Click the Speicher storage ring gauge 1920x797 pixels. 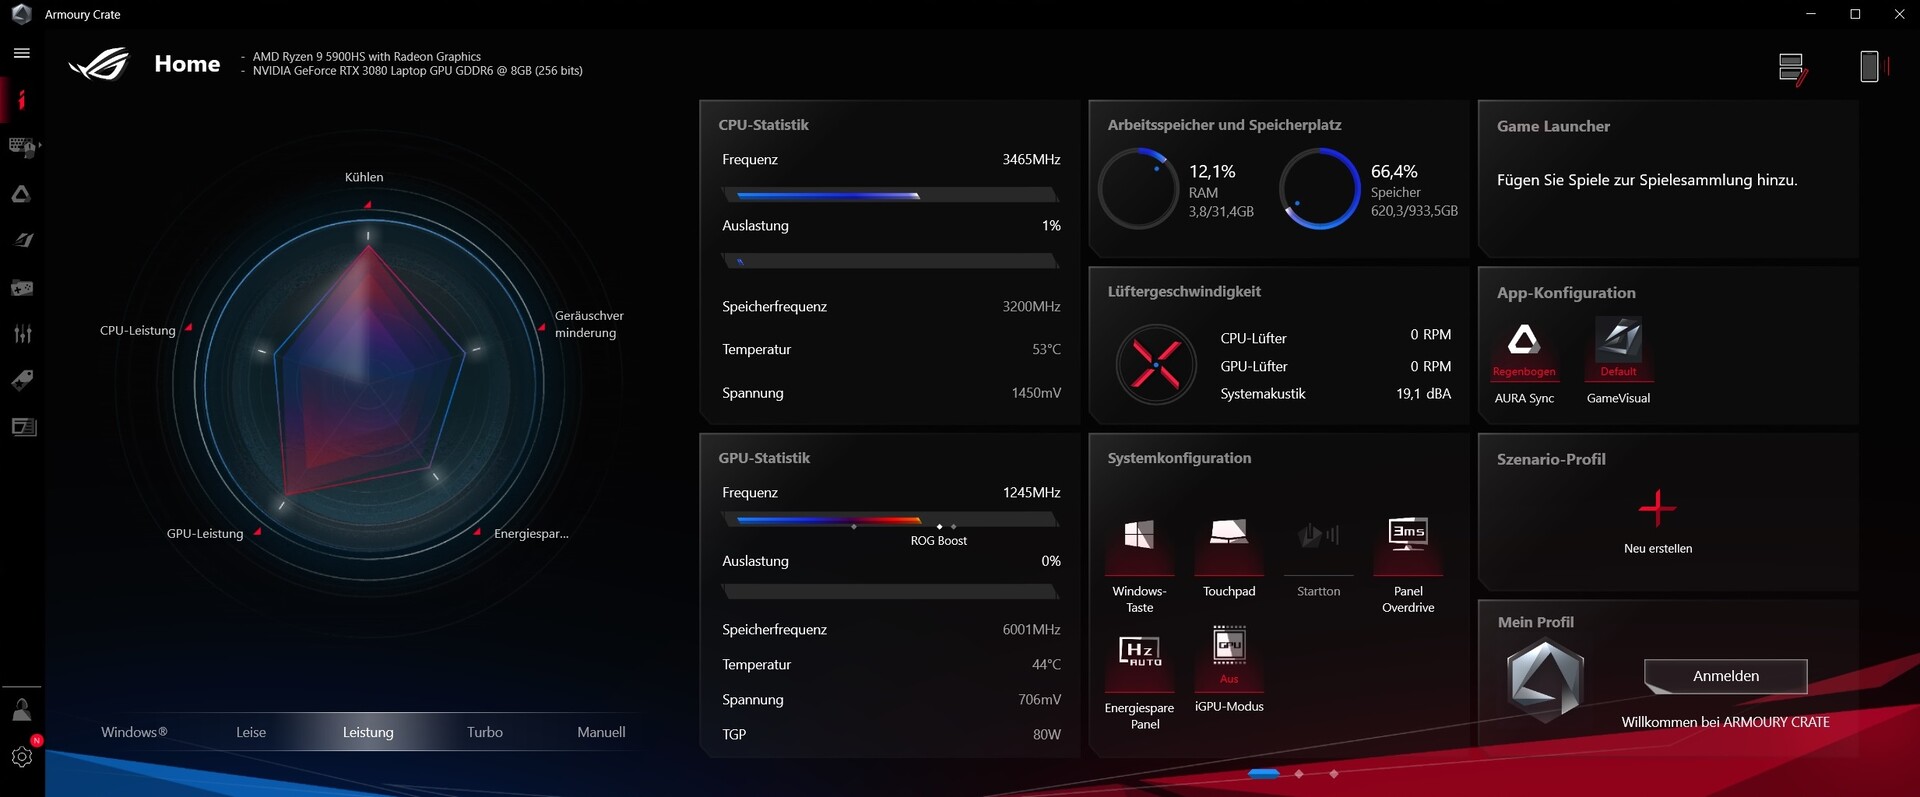tap(1321, 189)
